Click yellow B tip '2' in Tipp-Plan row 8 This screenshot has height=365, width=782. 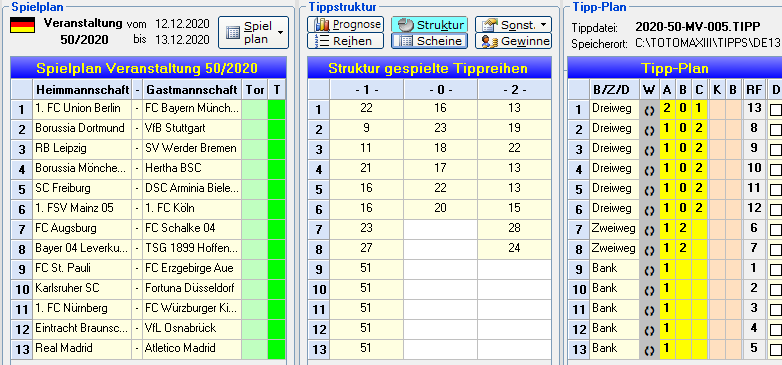683,249
